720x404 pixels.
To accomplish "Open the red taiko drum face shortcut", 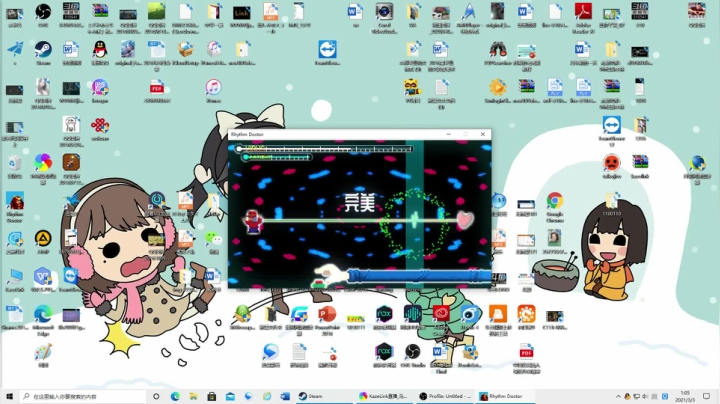I will click(x=612, y=163).
